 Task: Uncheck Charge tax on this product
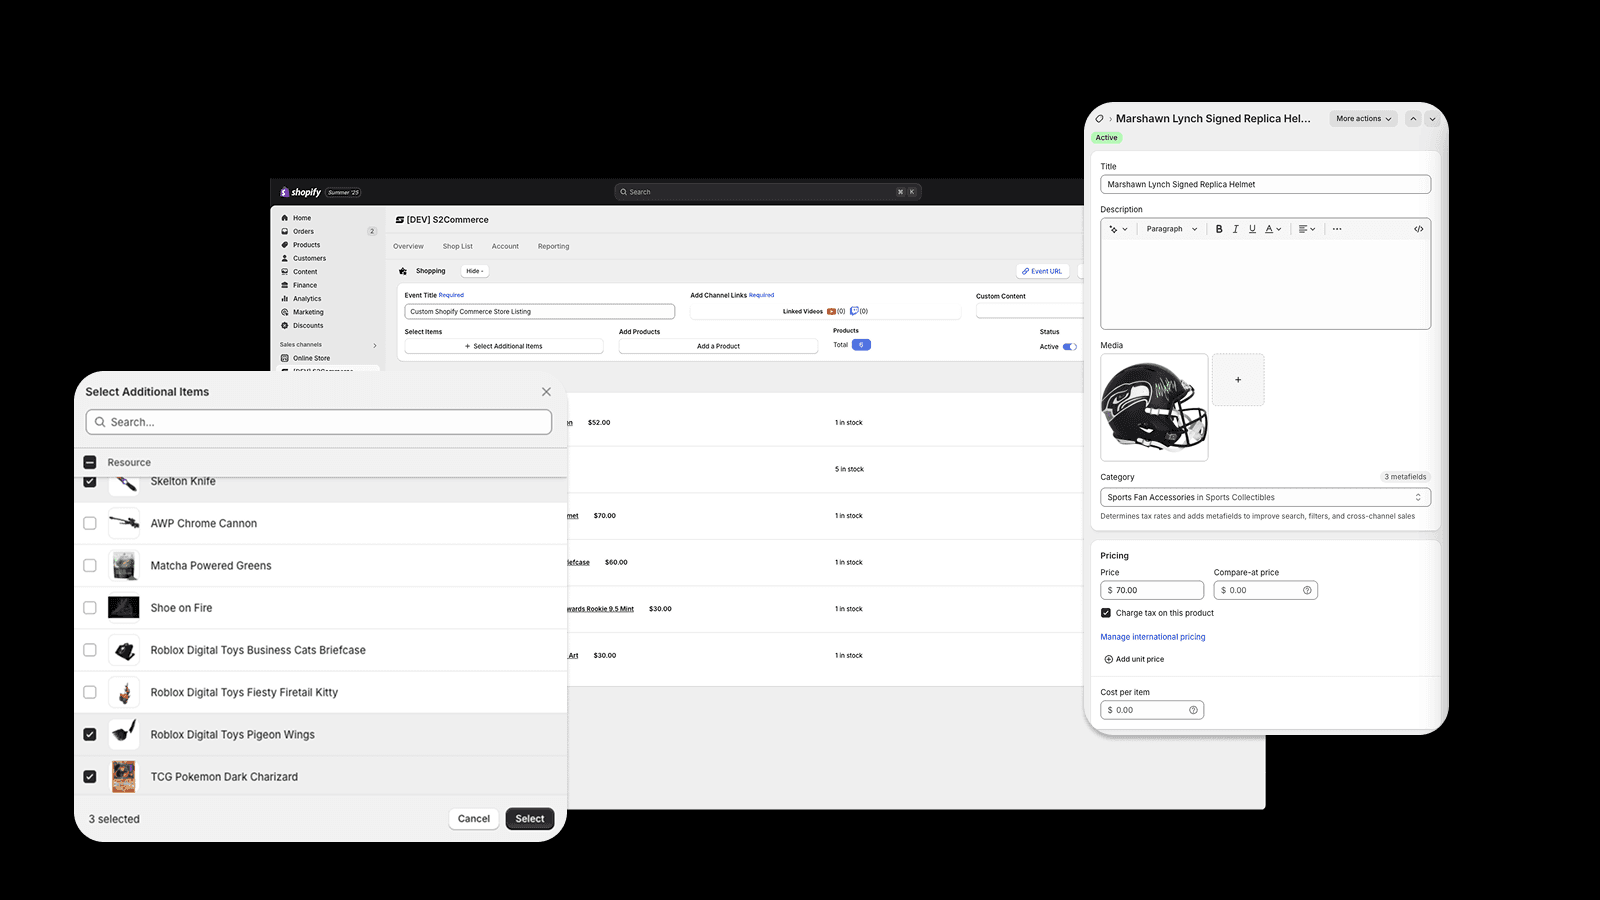click(x=1105, y=612)
